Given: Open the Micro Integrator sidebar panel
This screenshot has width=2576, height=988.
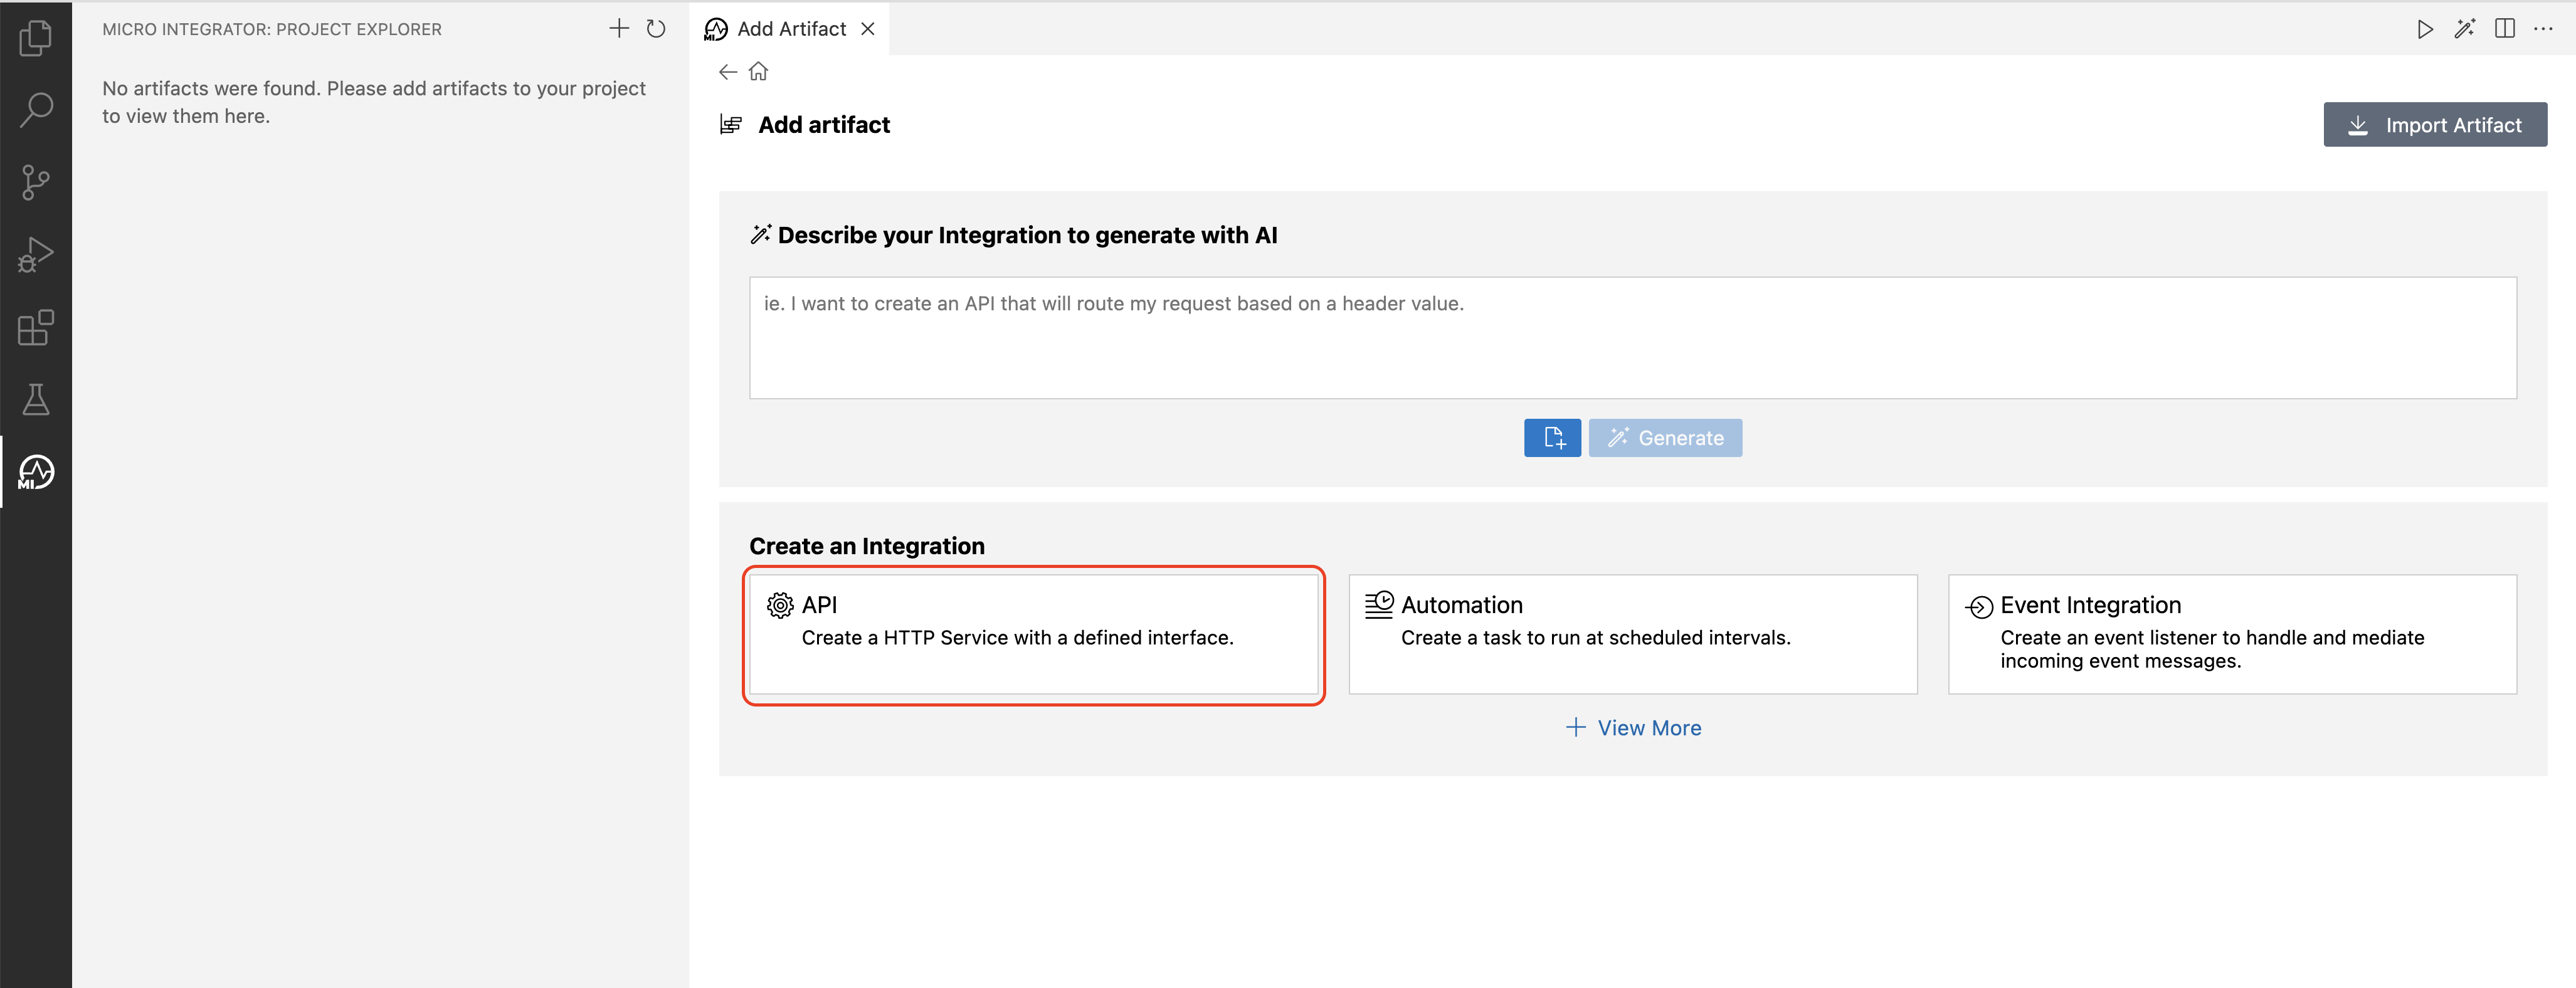Looking at the screenshot, I should tap(35, 472).
